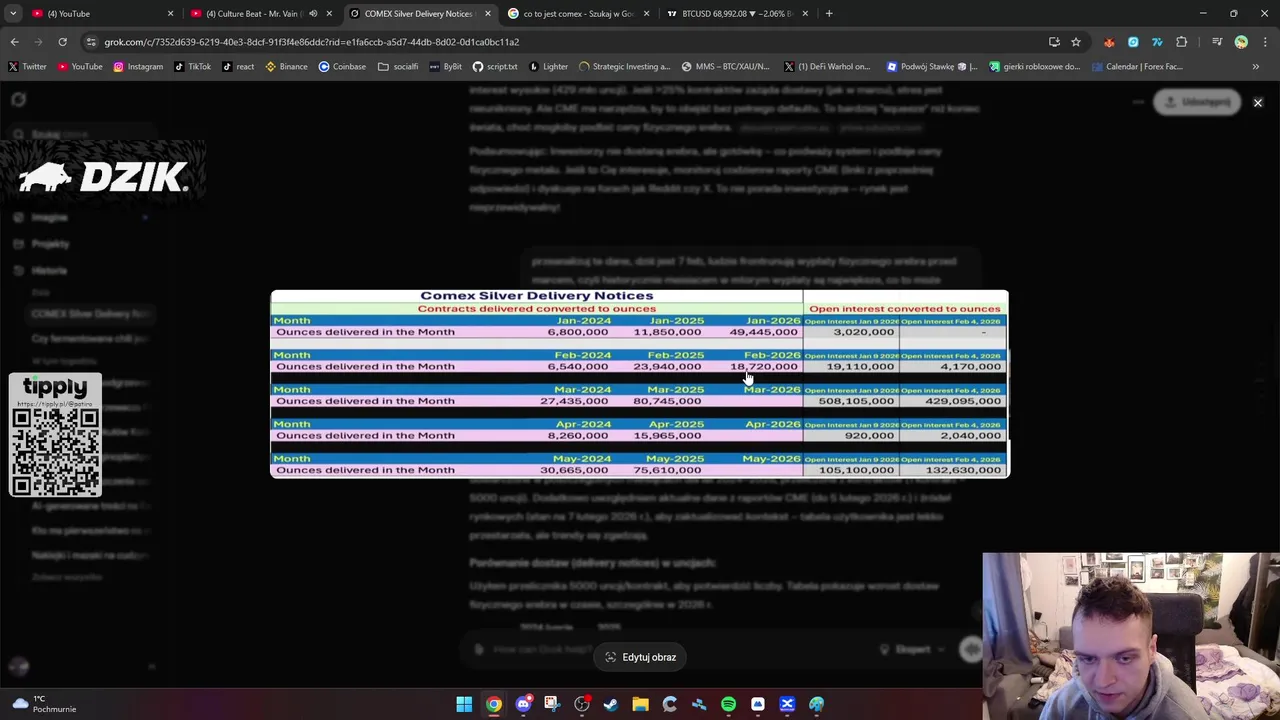Select the COMEX Silver Delivery Notices tab
Screen dimensions: 1280x720
pos(418,13)
